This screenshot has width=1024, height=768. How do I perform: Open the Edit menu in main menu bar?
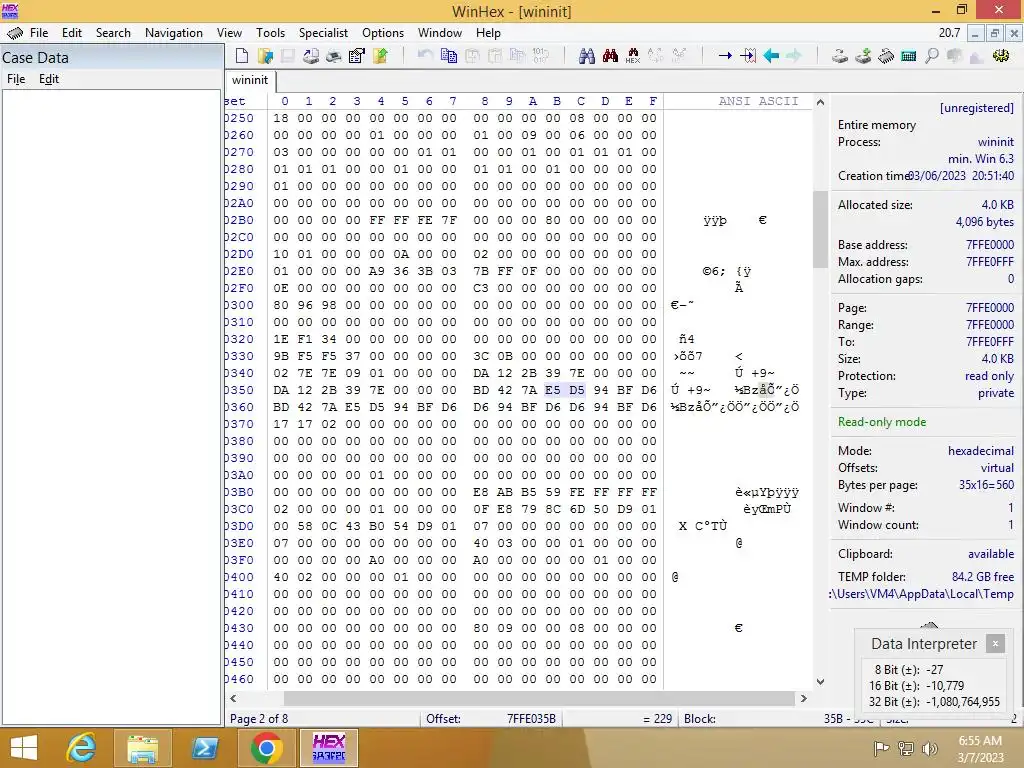[72, 33]
